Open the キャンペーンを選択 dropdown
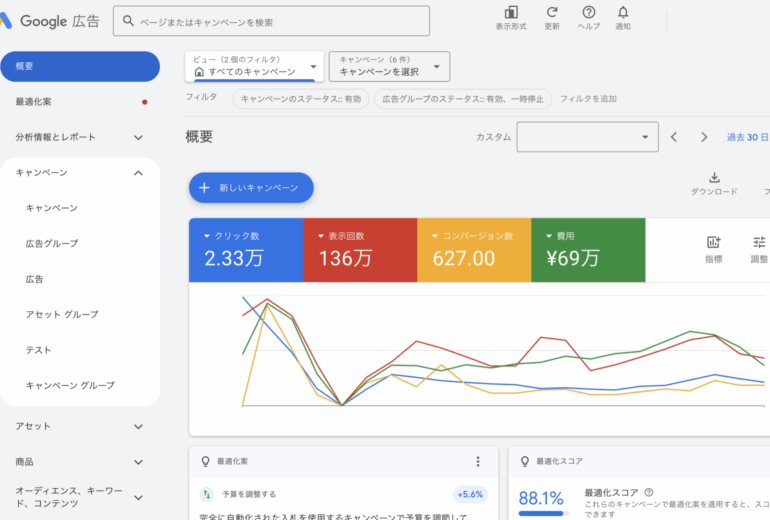Screen dimensions: 770x520 pyautogui.click(x=389, y=66)
